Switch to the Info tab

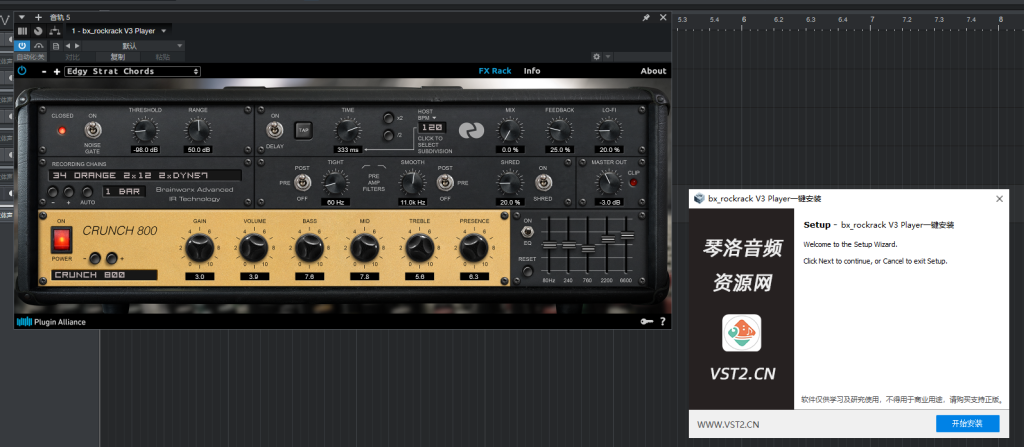(x=532, y=71)
